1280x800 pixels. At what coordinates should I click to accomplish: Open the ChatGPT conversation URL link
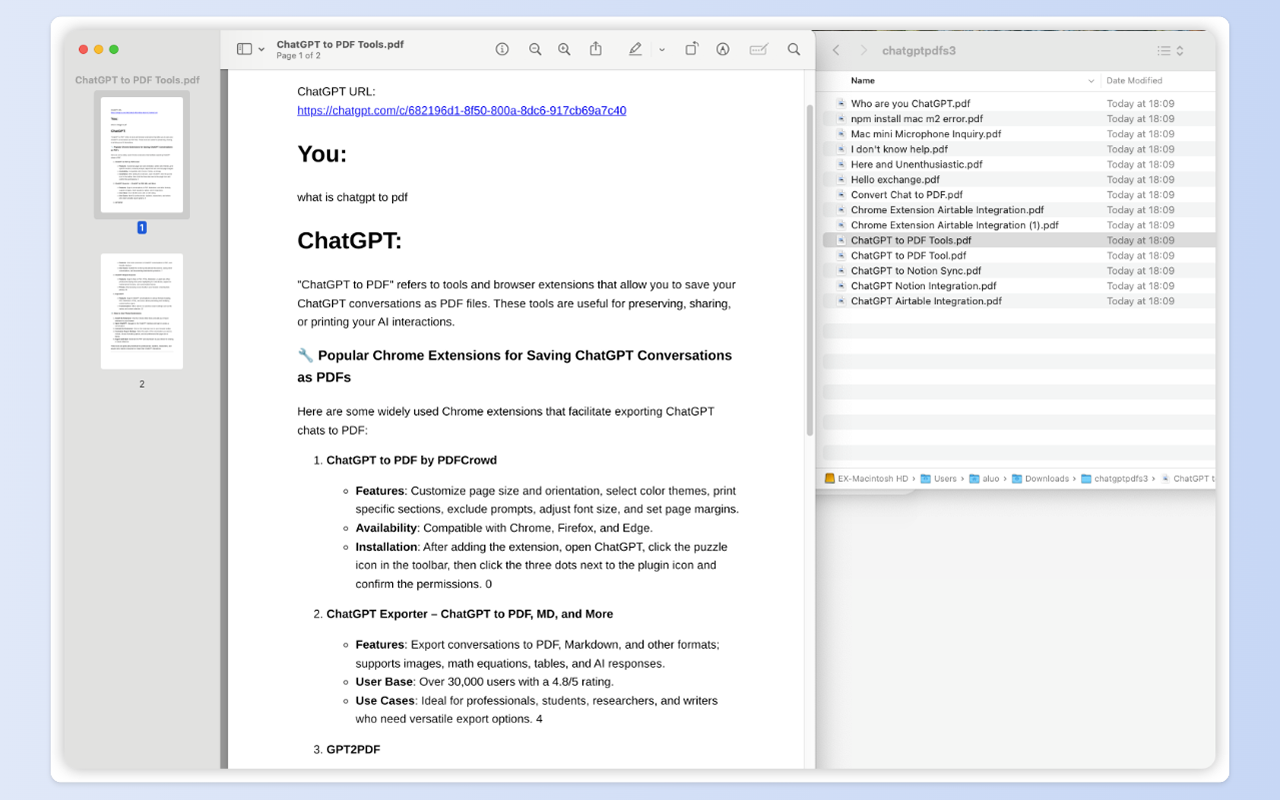pyautogui.click(x=460, y=110)
